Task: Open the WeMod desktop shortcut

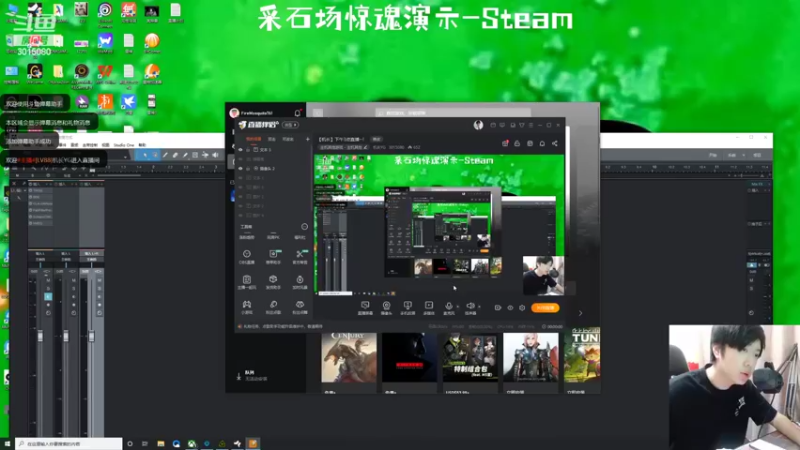Action: pos(105,42)
